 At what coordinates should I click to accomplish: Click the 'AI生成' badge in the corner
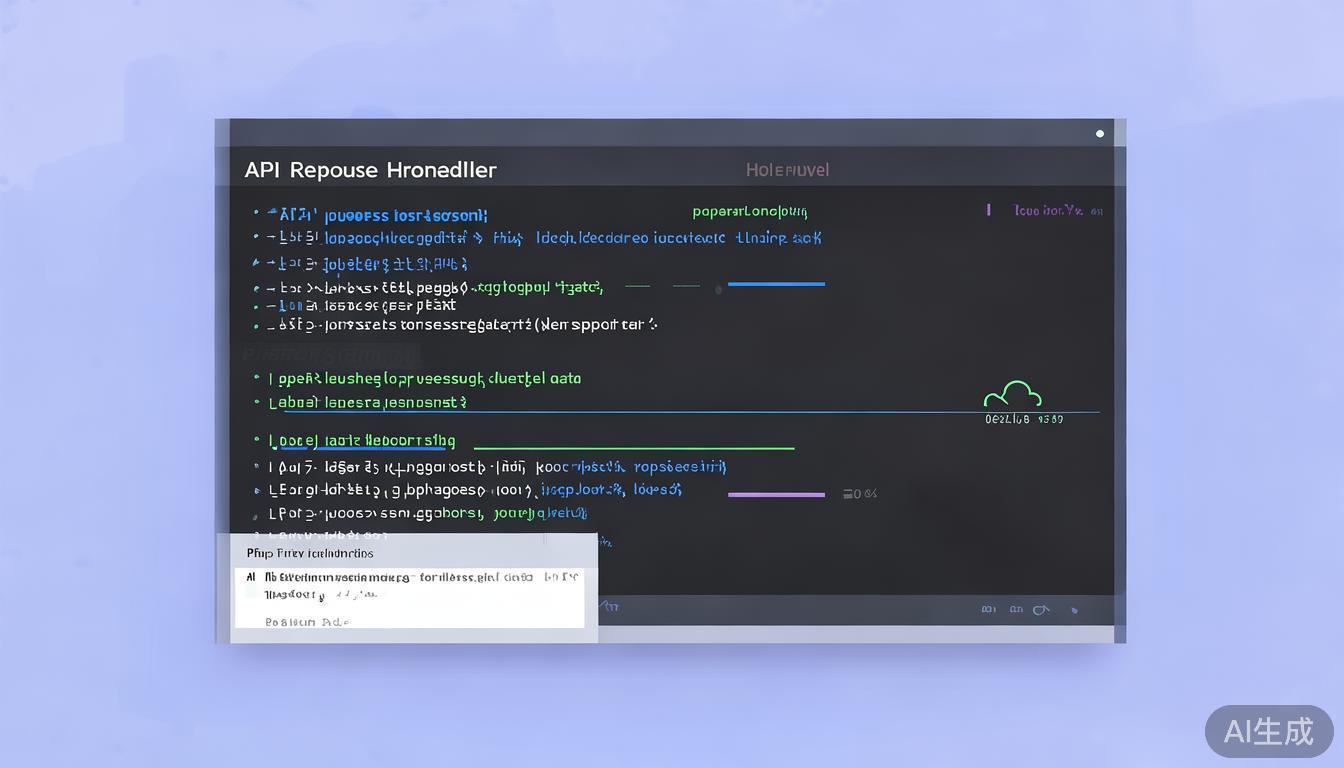[1268, 731]
